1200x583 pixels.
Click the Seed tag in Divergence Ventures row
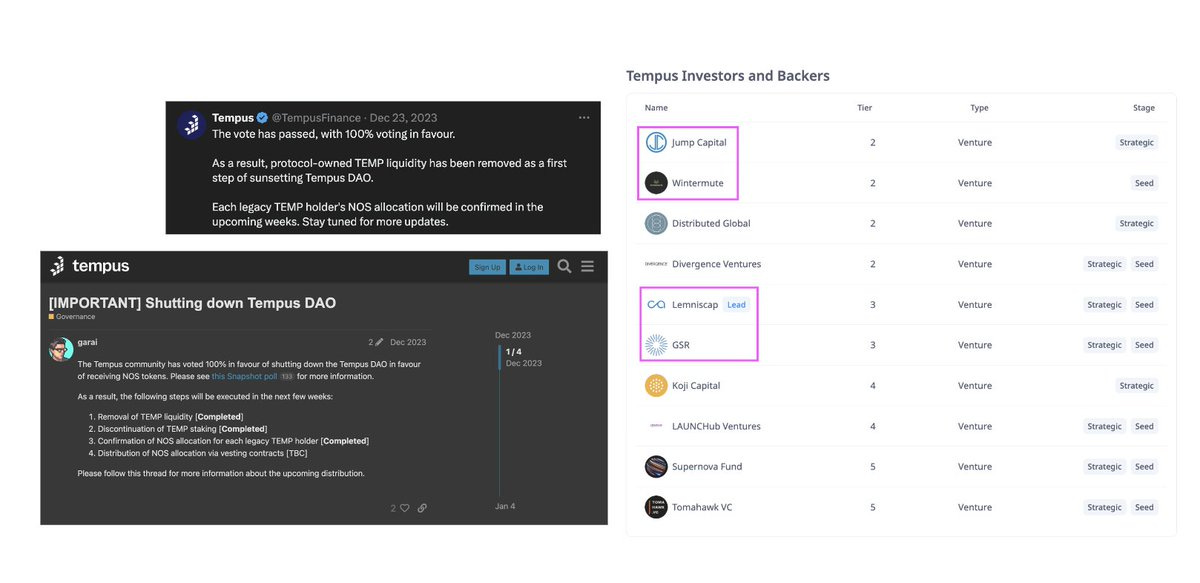tap(1144, 264)
